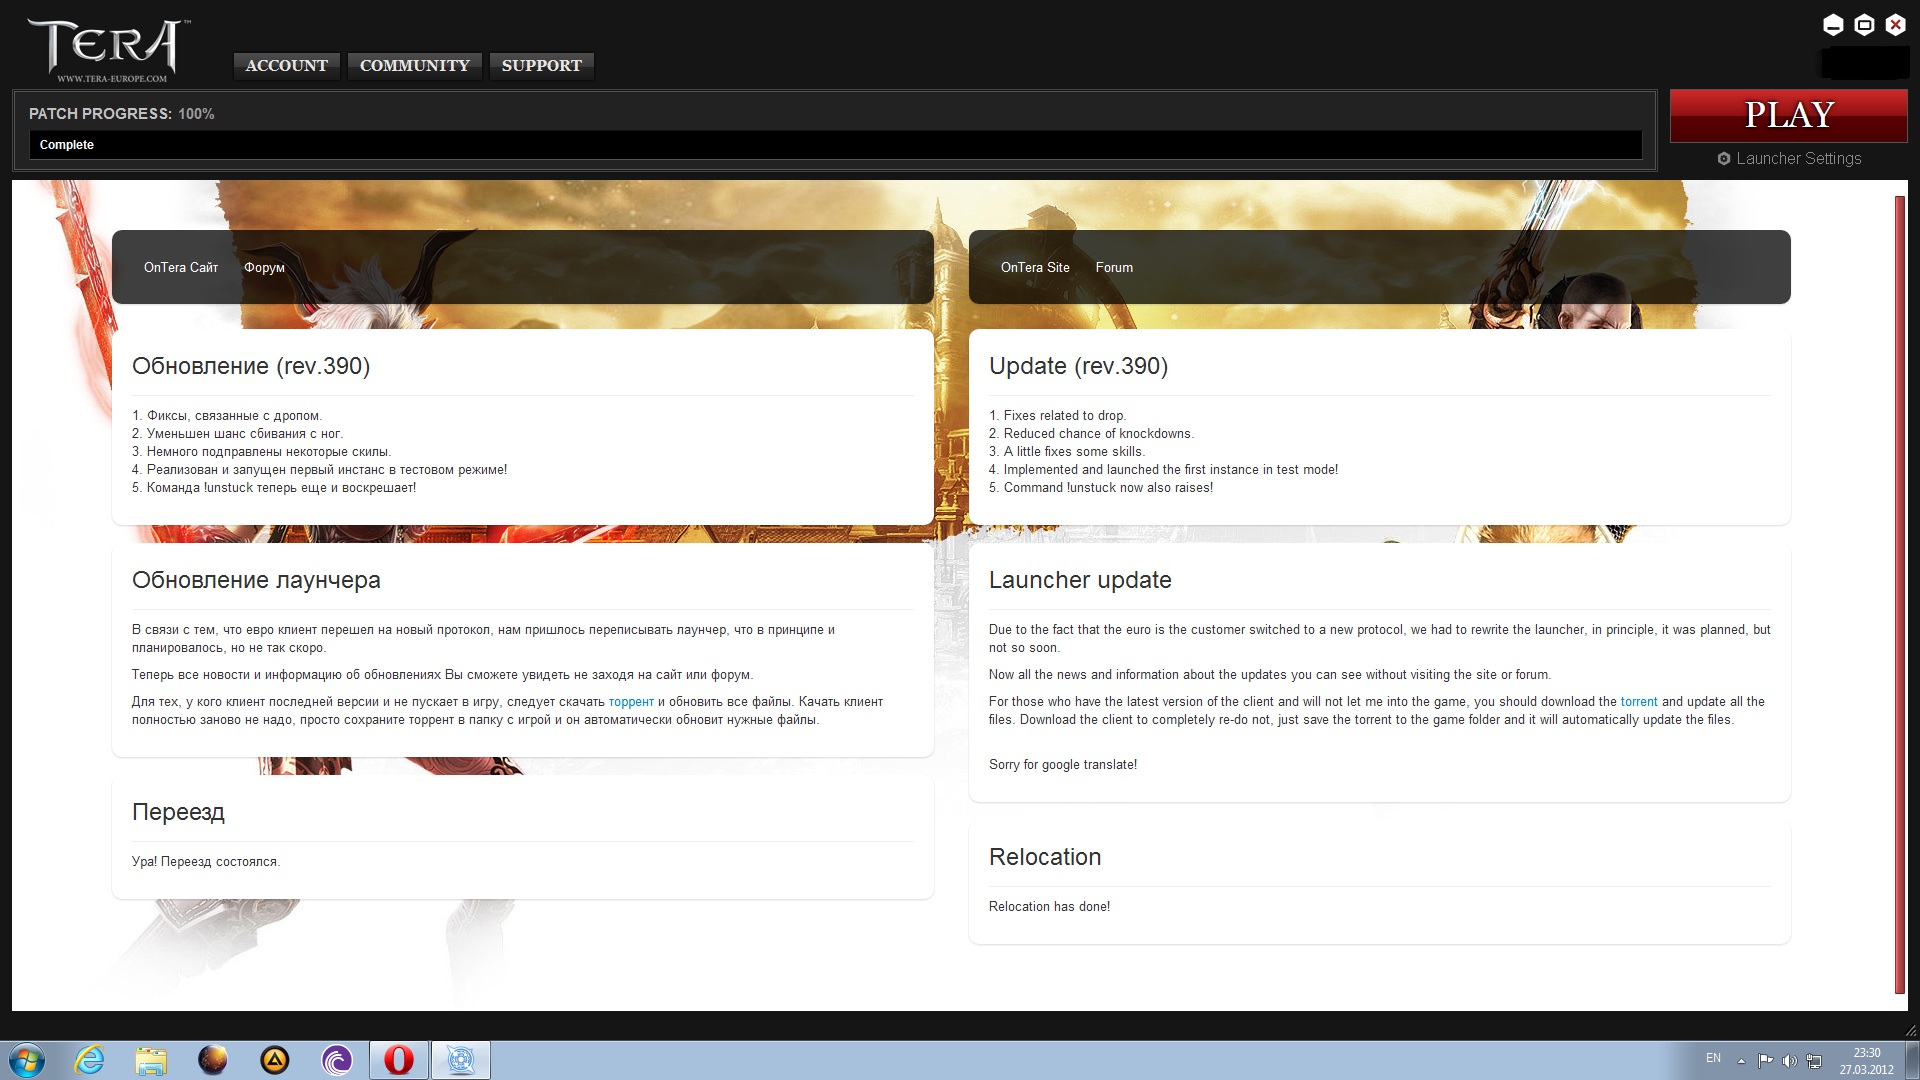Viewport: 1920px width, 1080px height.
Task: Open the ACCOUNT menu
Action: 286,66
